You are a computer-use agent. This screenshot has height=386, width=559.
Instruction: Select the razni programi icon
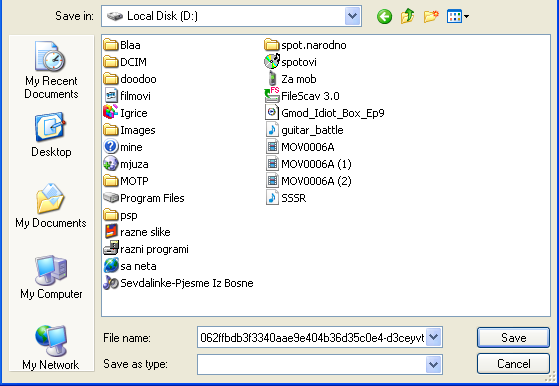(111, 249)
